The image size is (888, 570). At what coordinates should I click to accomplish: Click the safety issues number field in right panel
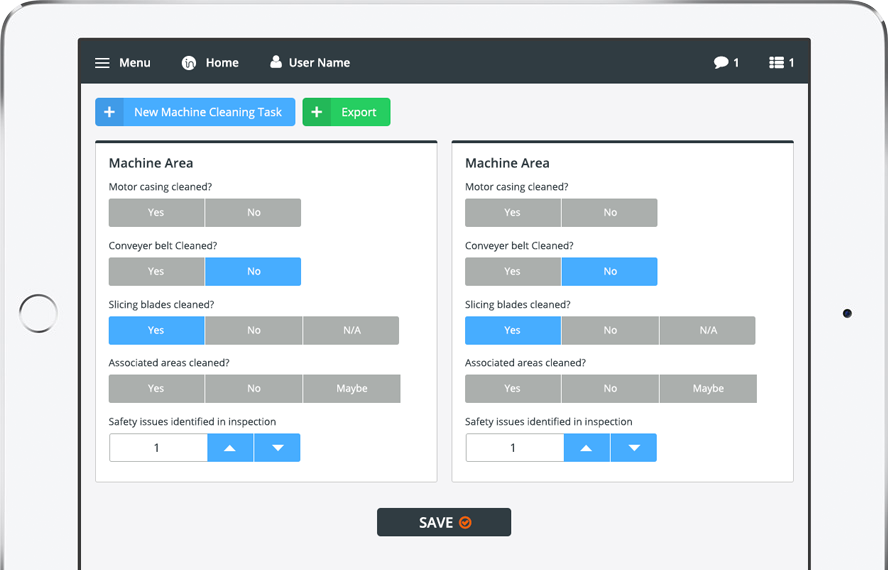point(514,448)
